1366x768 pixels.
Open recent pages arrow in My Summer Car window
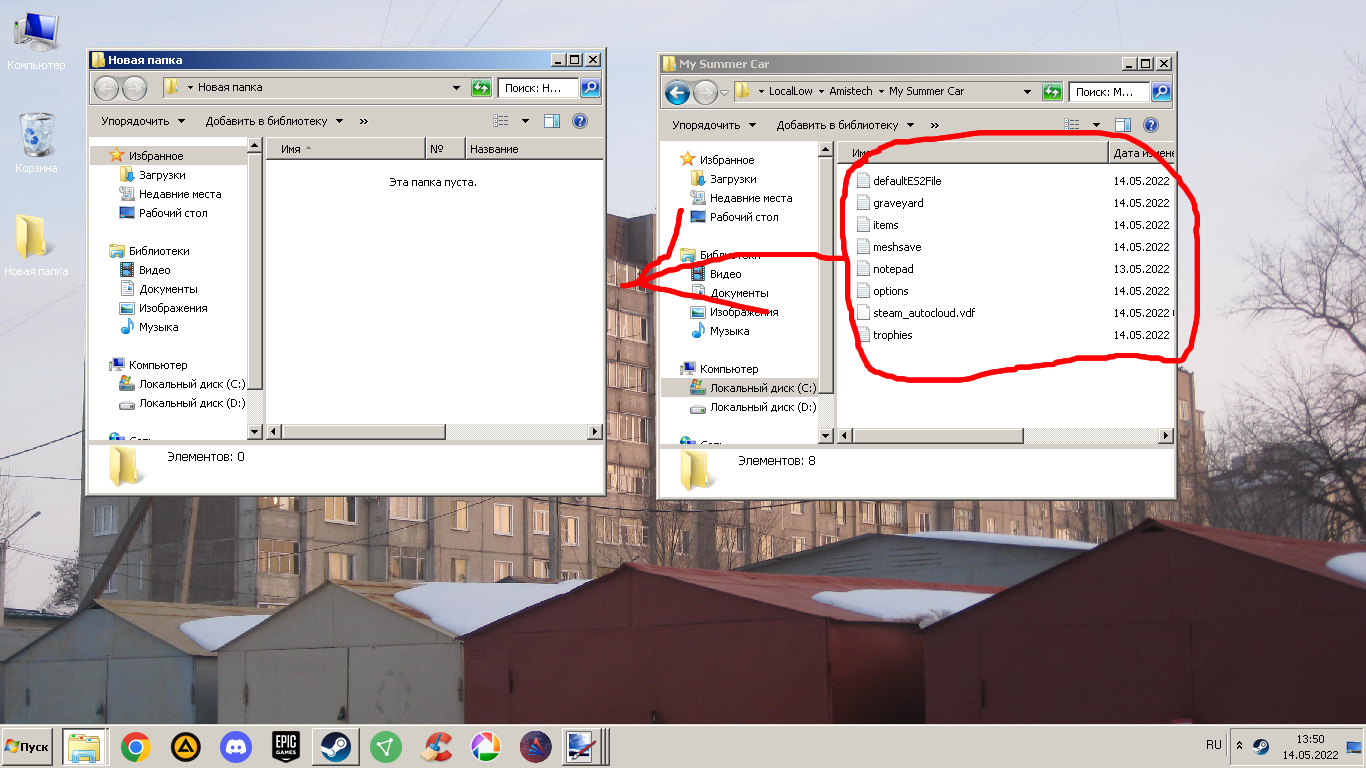pyautogui.click(x=724, y=93)
